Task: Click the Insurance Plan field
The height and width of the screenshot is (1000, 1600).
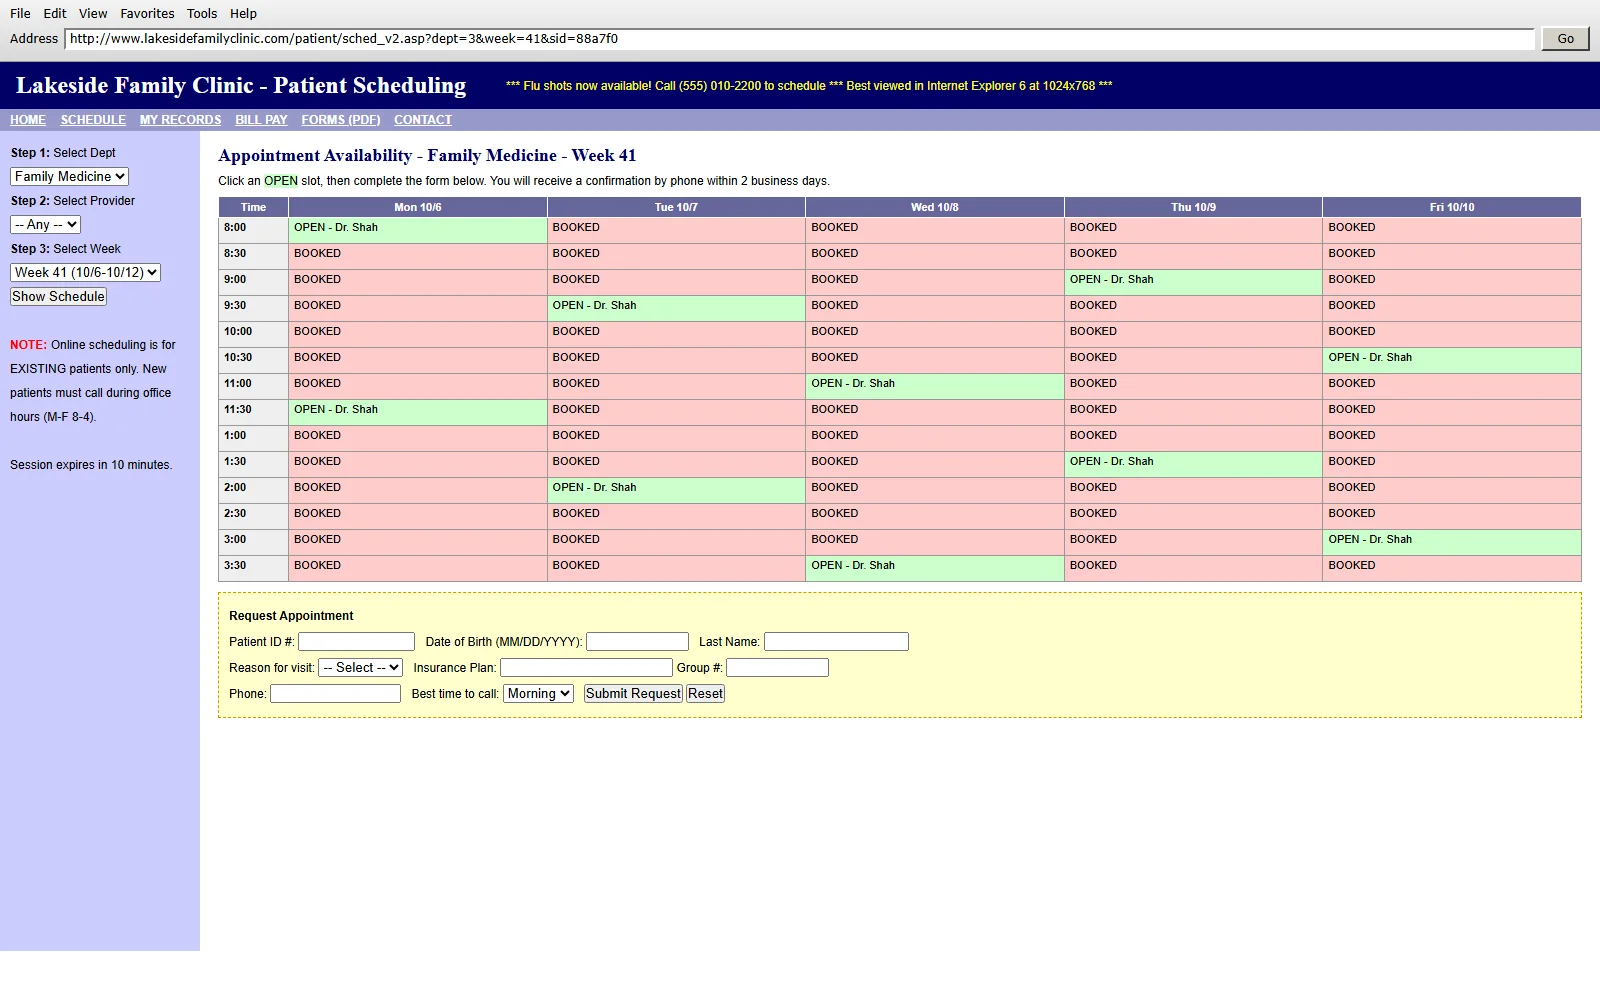Action: [586, 668]
